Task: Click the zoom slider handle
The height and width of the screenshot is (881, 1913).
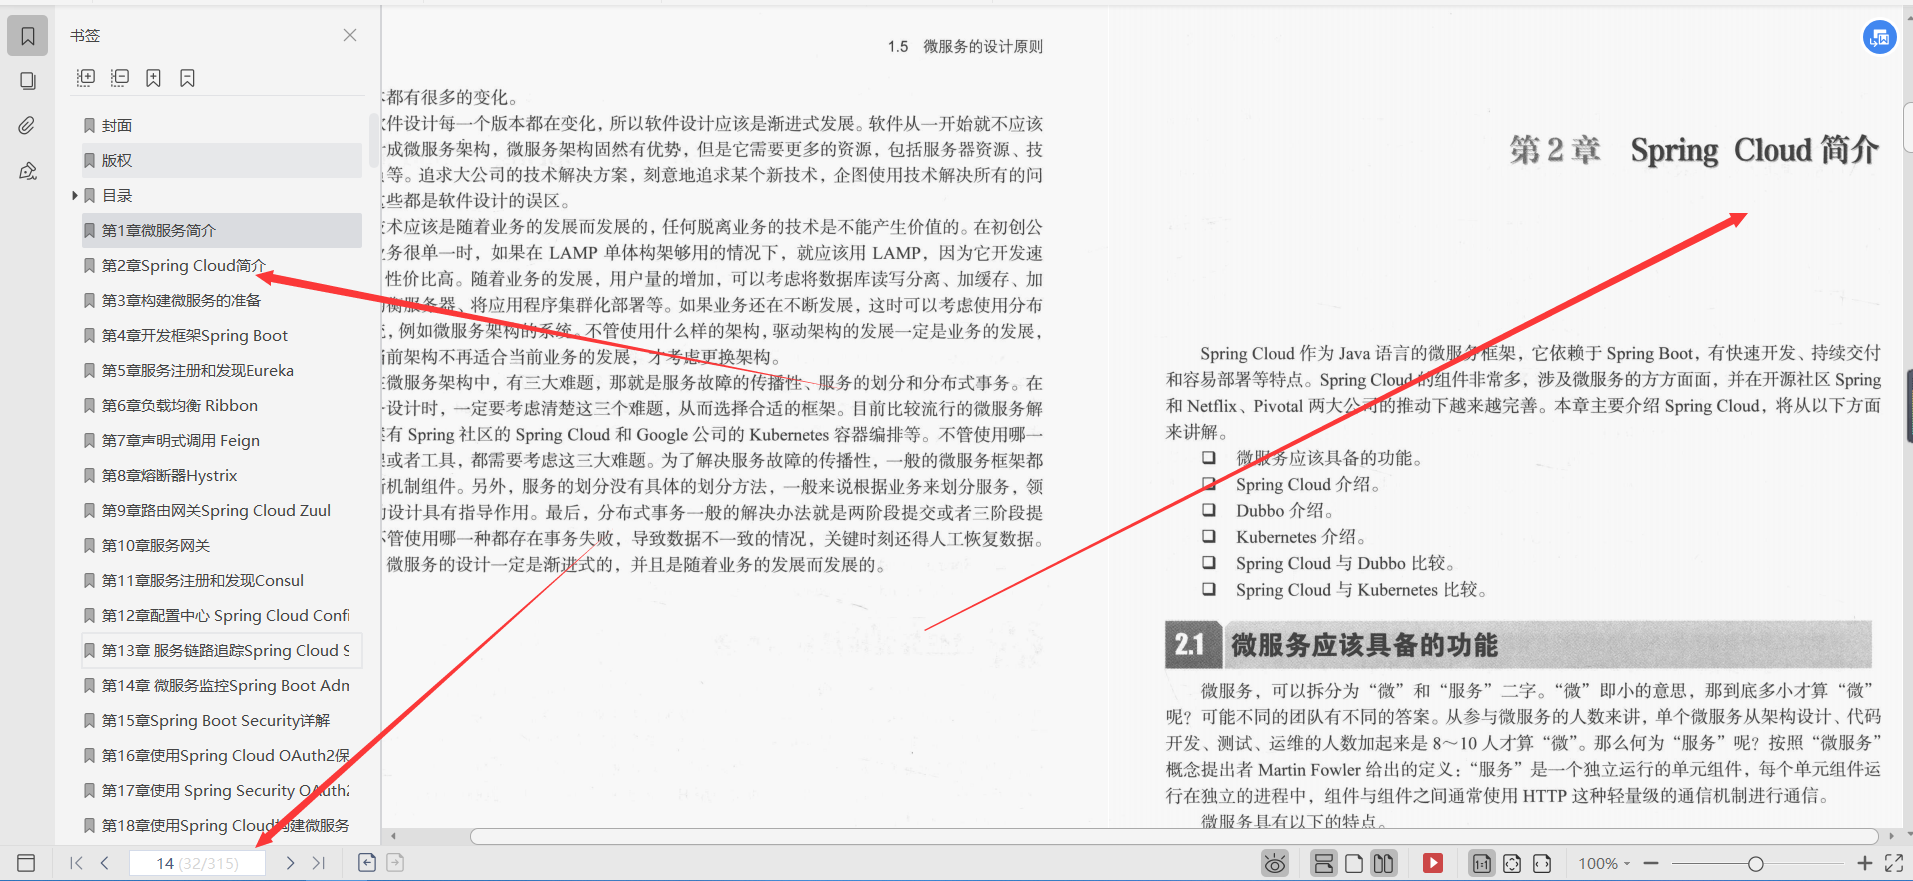Action: [1755, 863]
